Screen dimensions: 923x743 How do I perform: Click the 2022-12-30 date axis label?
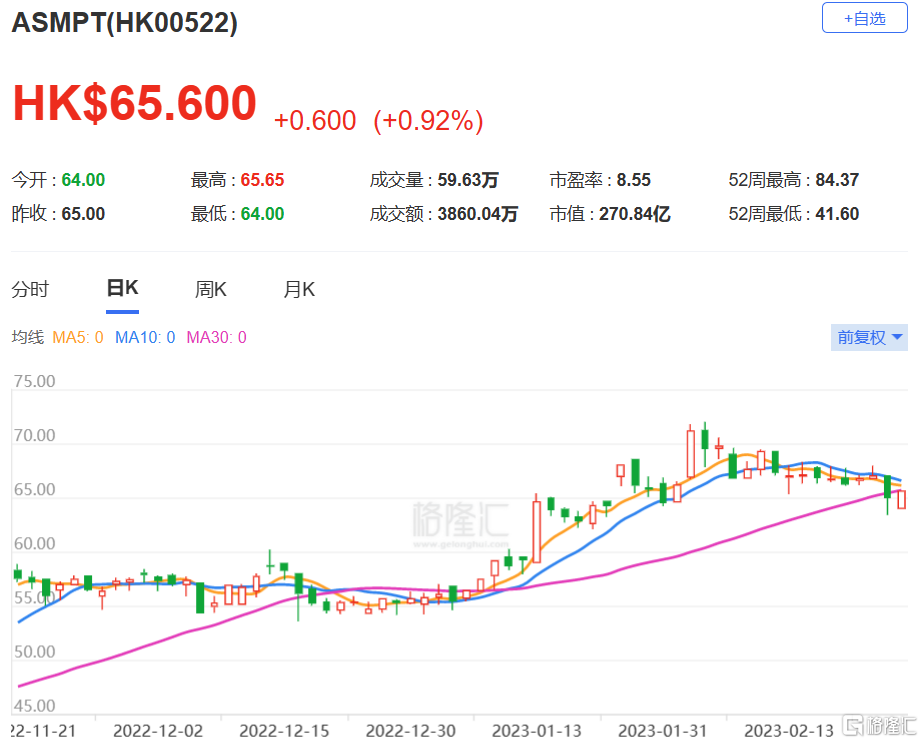tap(411, 731)
